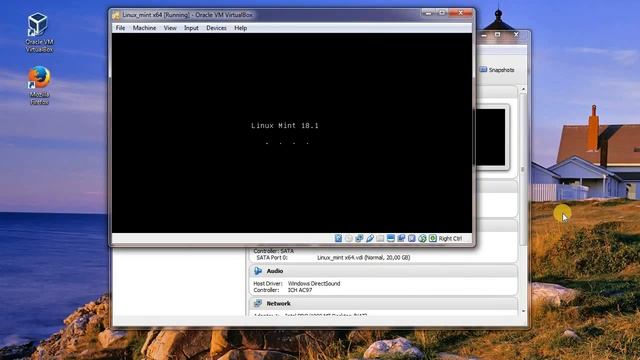Open the Network section heading in Manager

coord(278,304)
